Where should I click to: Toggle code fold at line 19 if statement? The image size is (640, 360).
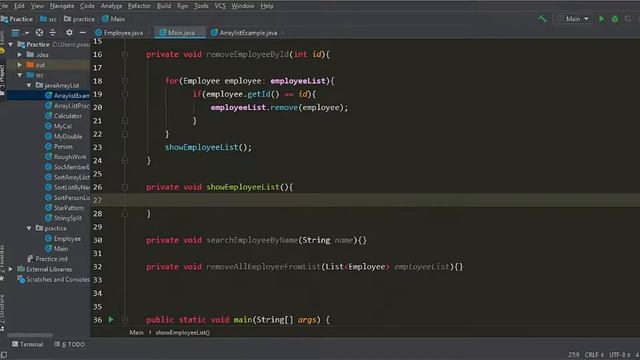[x=125, y=94]
